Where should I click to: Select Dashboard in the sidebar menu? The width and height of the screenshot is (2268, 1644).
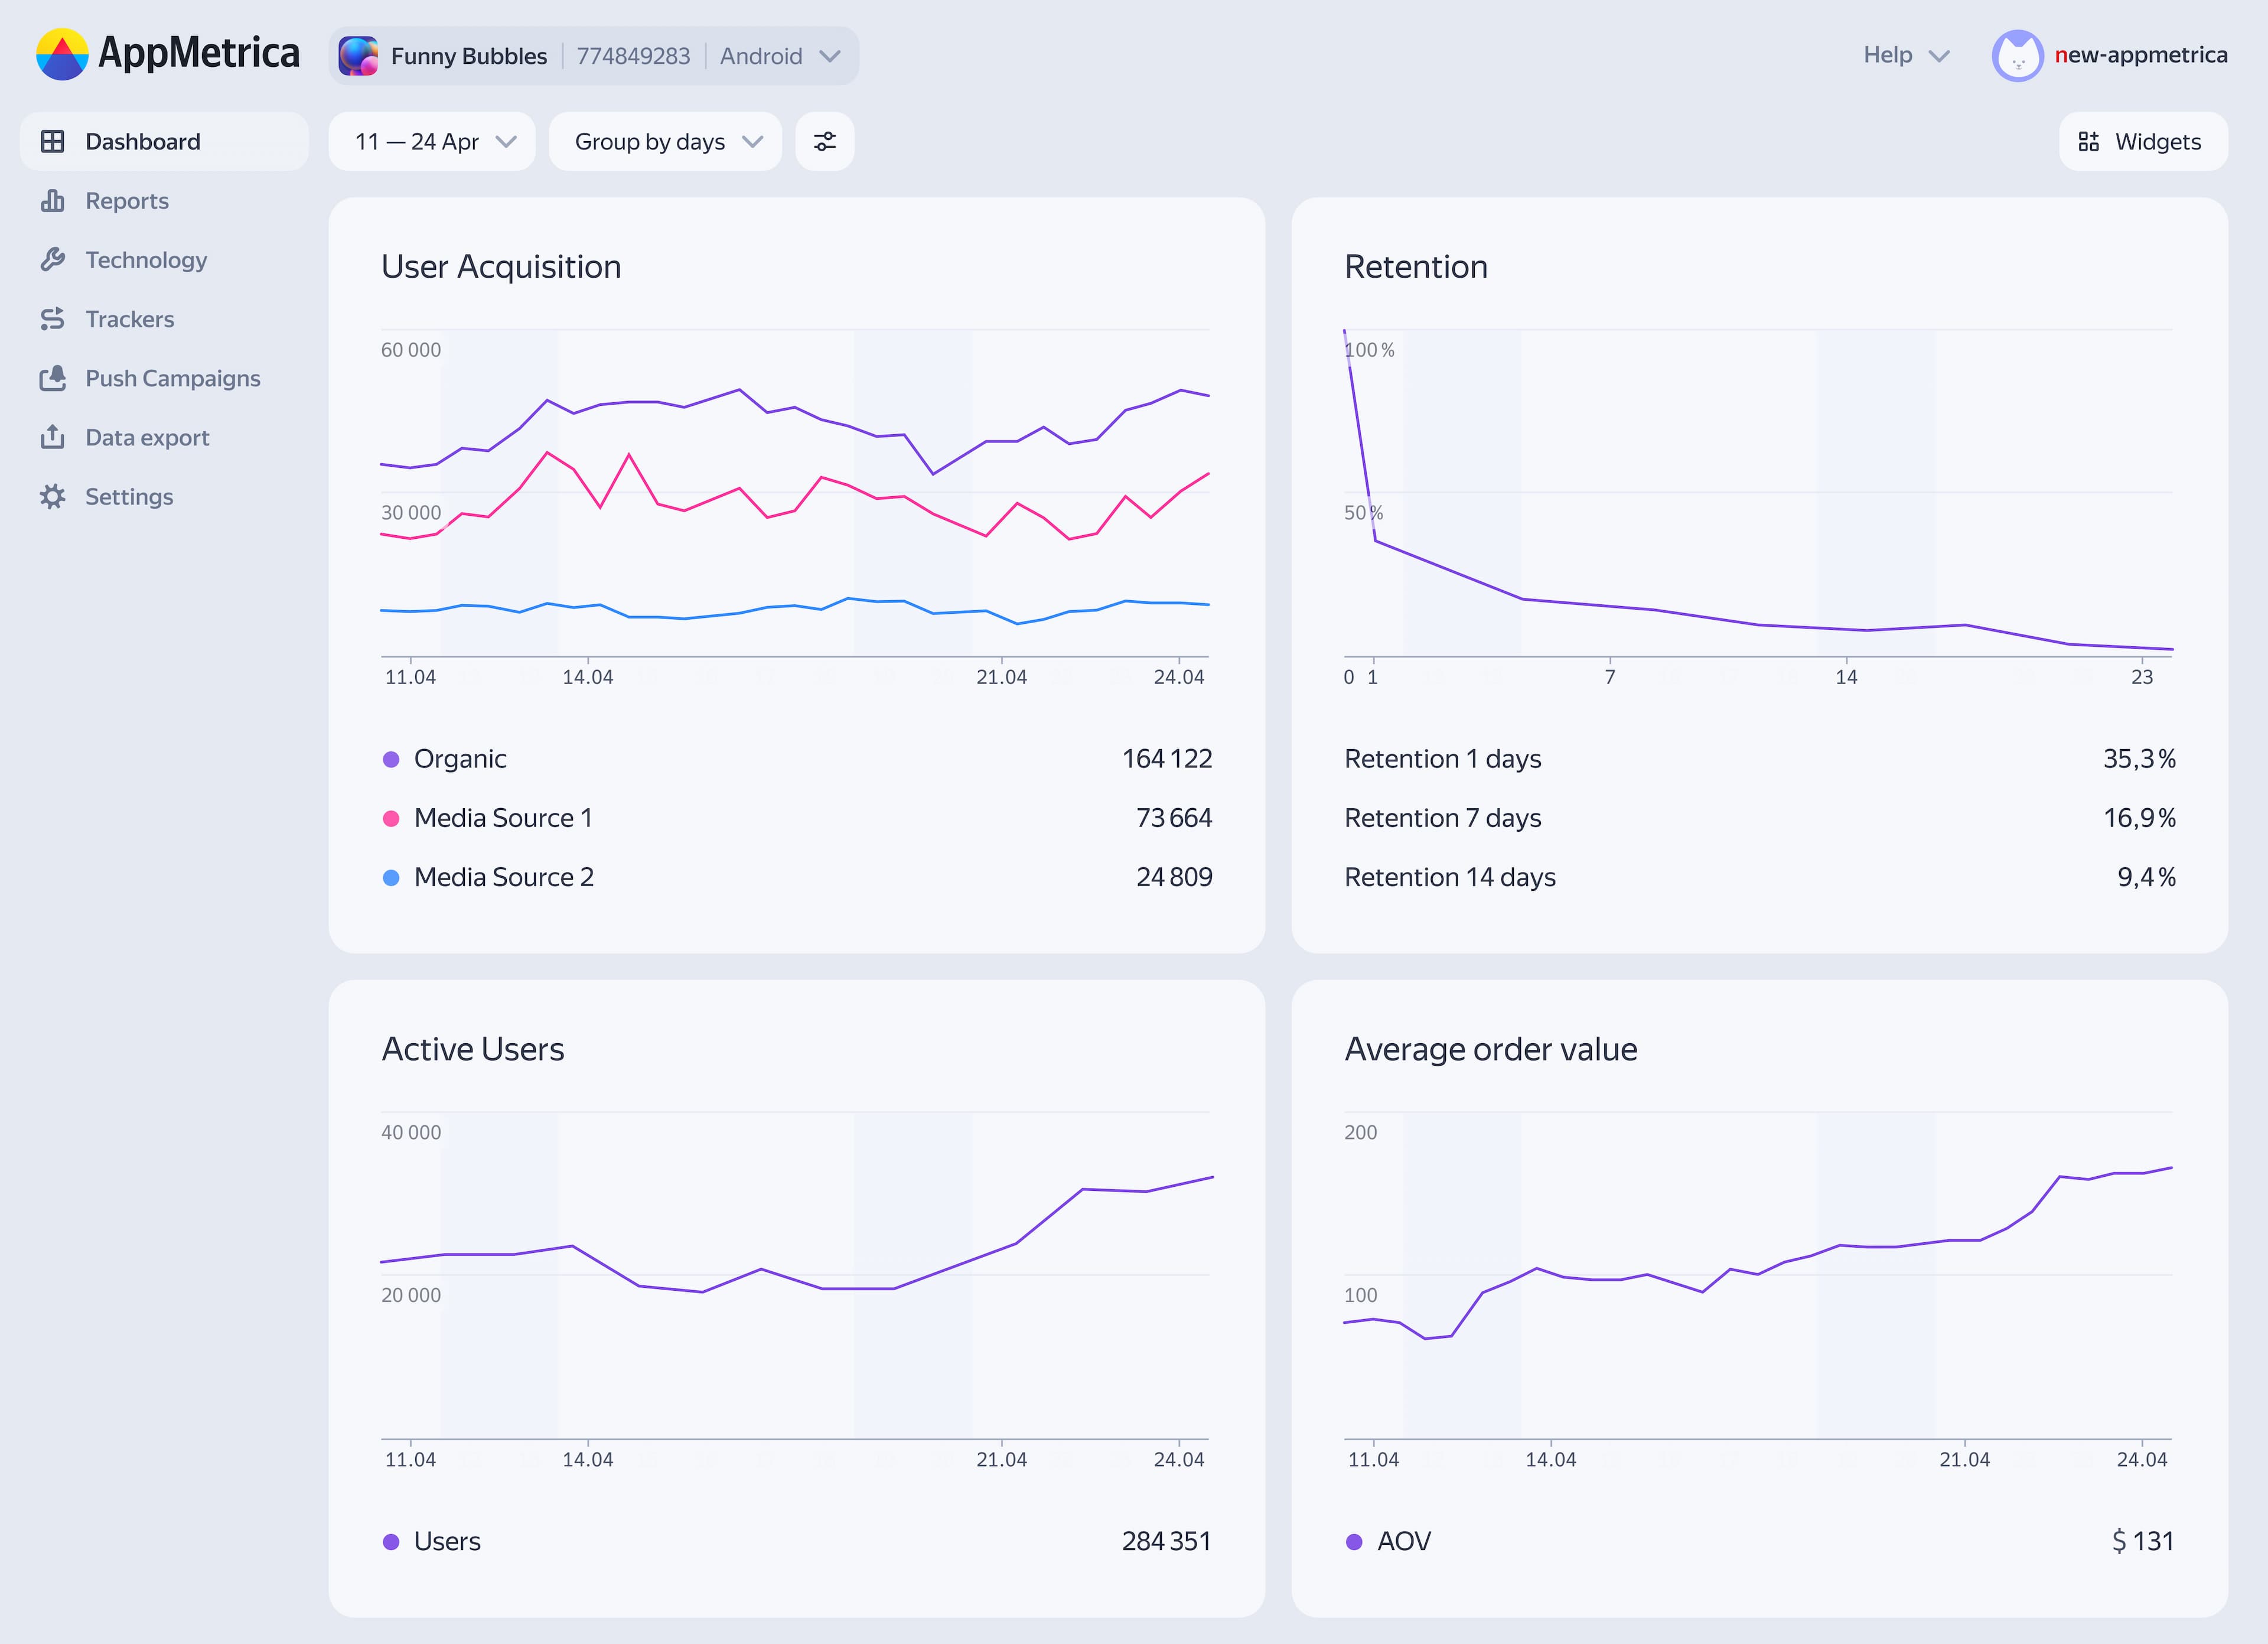[x=142, y=142]
